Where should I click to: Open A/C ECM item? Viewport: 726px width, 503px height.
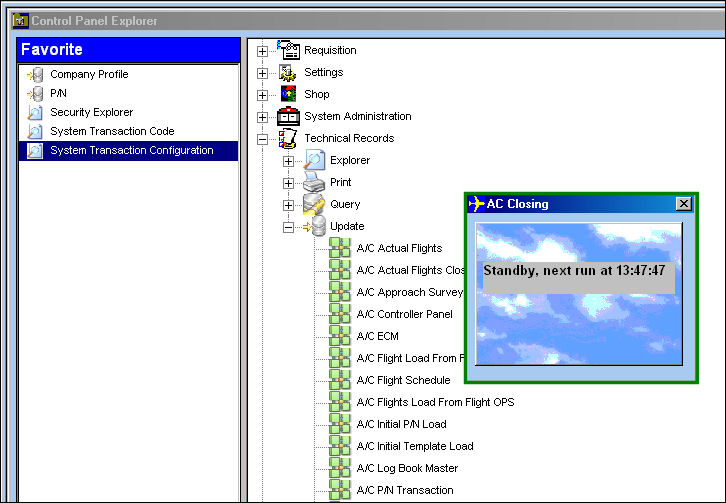tap(377, 336)
